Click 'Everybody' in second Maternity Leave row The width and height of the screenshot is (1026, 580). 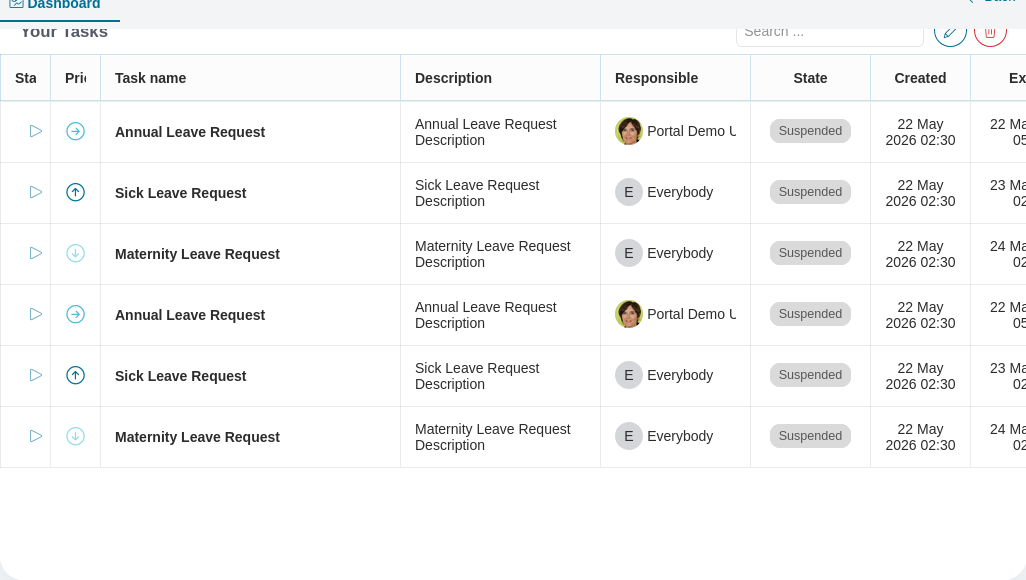(680, 436)
